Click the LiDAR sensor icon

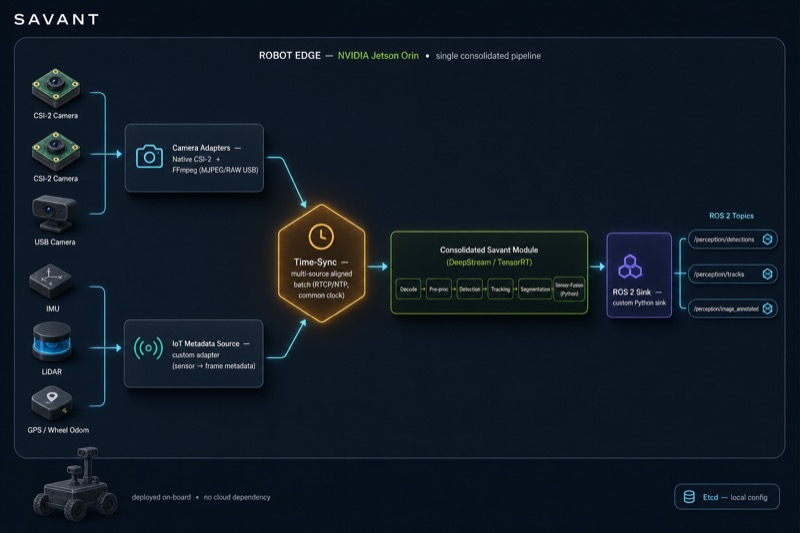52,342
